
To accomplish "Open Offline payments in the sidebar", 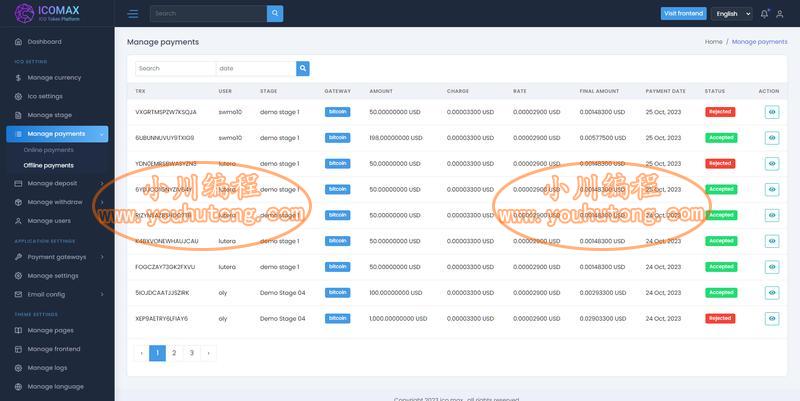I will click(x=48, y=165).
